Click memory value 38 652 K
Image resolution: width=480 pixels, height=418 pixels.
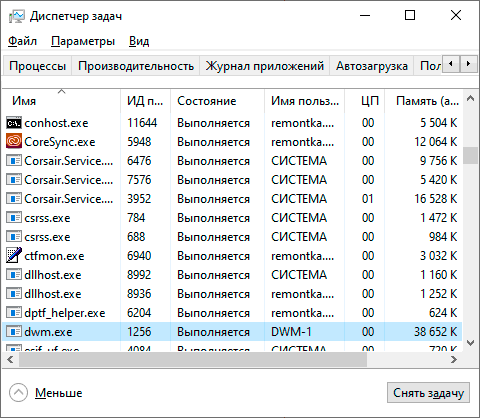436,332
